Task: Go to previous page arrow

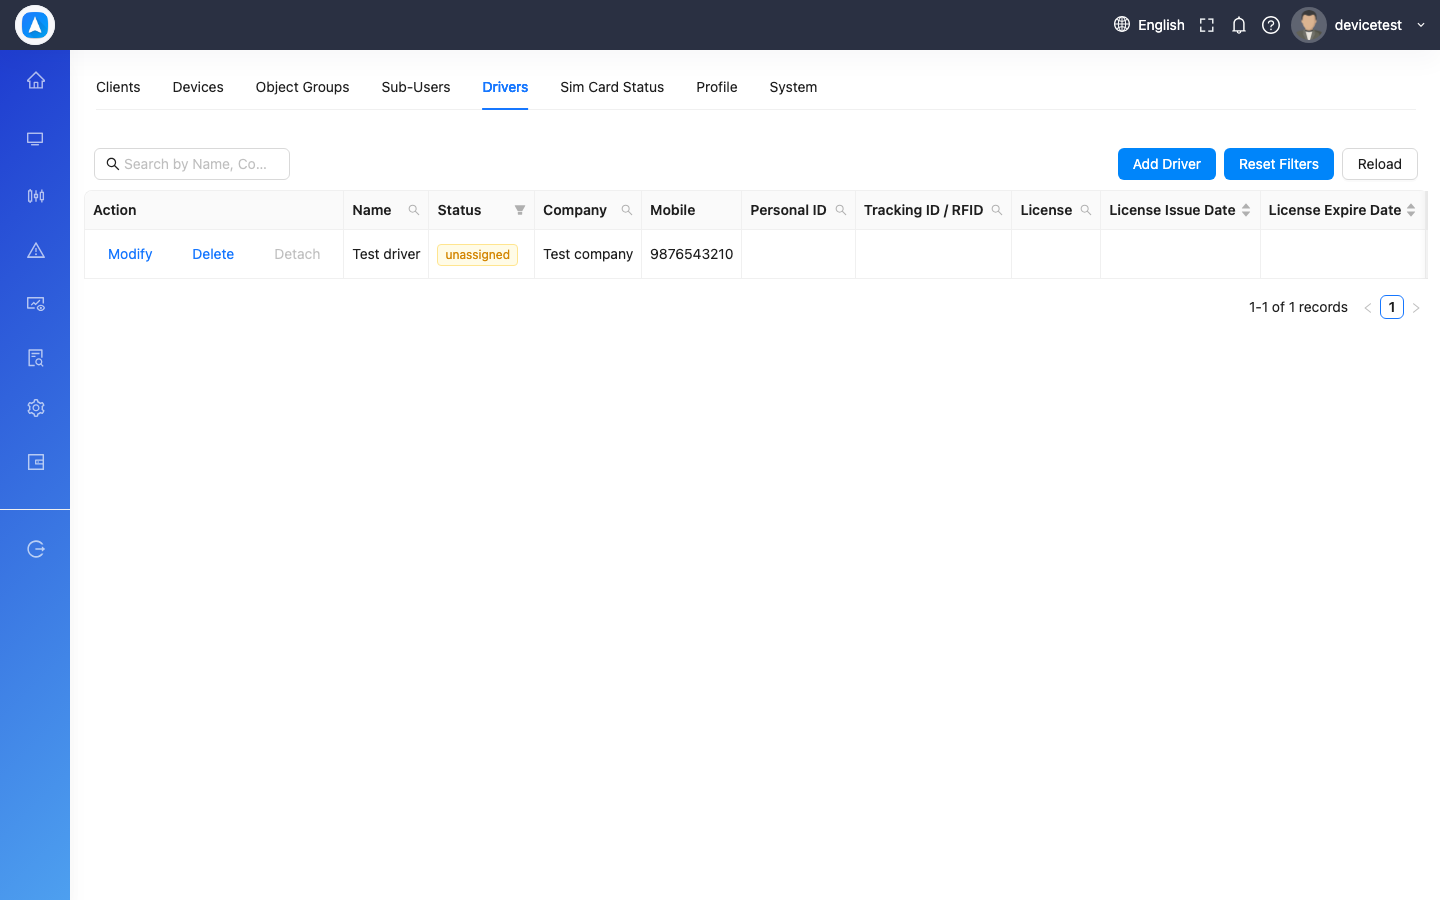Action: [1368, 307]
